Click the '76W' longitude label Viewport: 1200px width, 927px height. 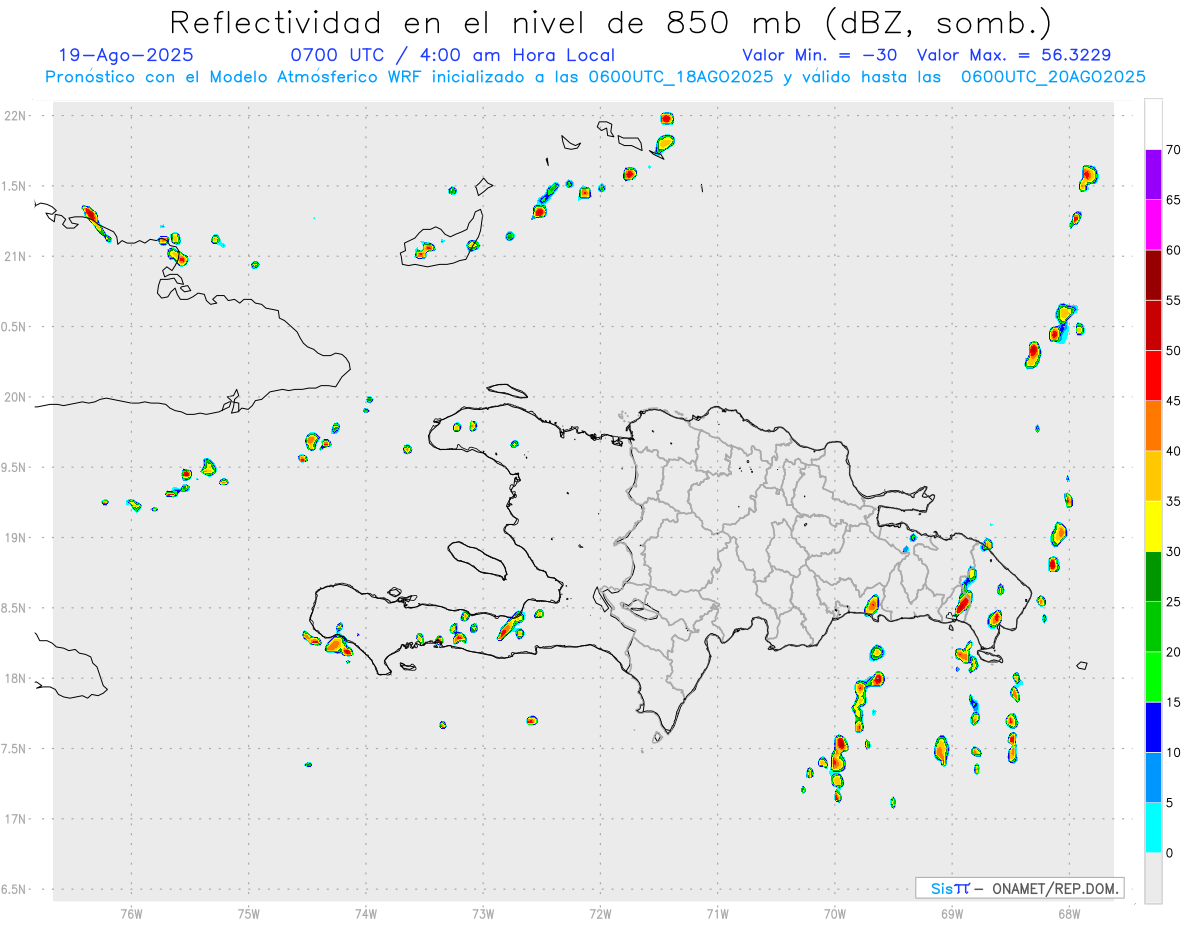[131, 913]
